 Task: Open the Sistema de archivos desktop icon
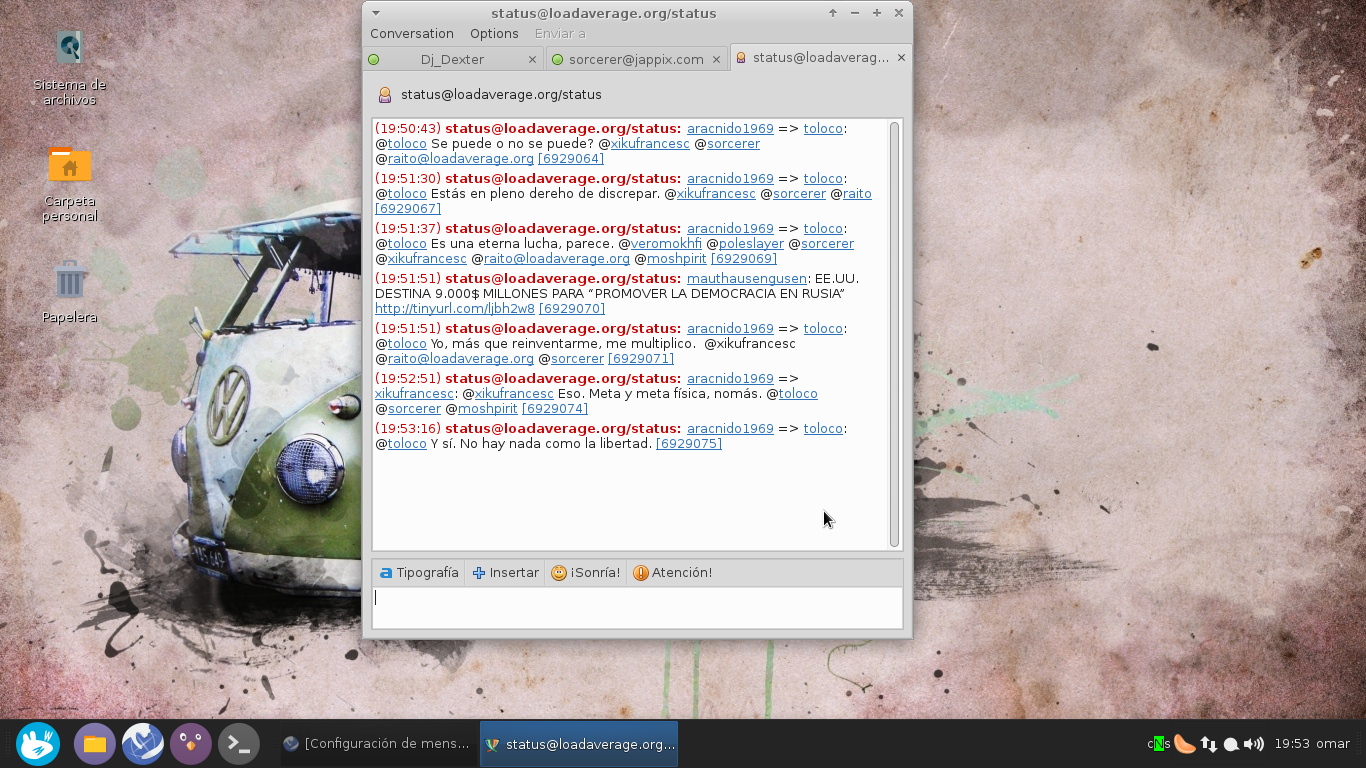(69, 68)
